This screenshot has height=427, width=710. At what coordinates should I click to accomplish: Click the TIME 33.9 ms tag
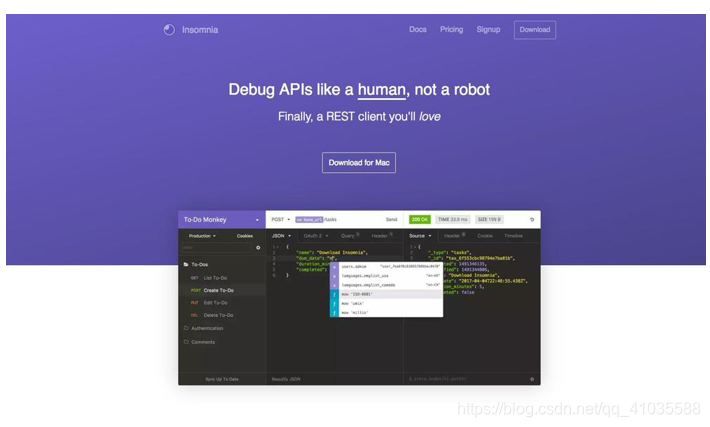(452, 220)
